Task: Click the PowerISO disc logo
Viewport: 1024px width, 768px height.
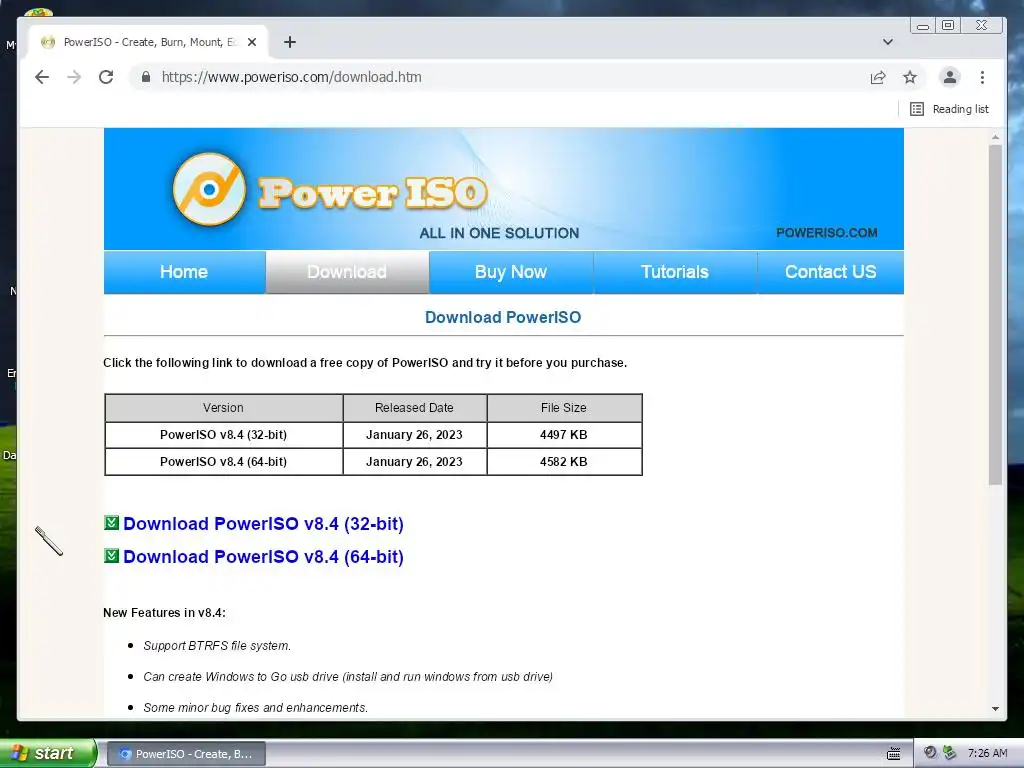Action: 209,189
